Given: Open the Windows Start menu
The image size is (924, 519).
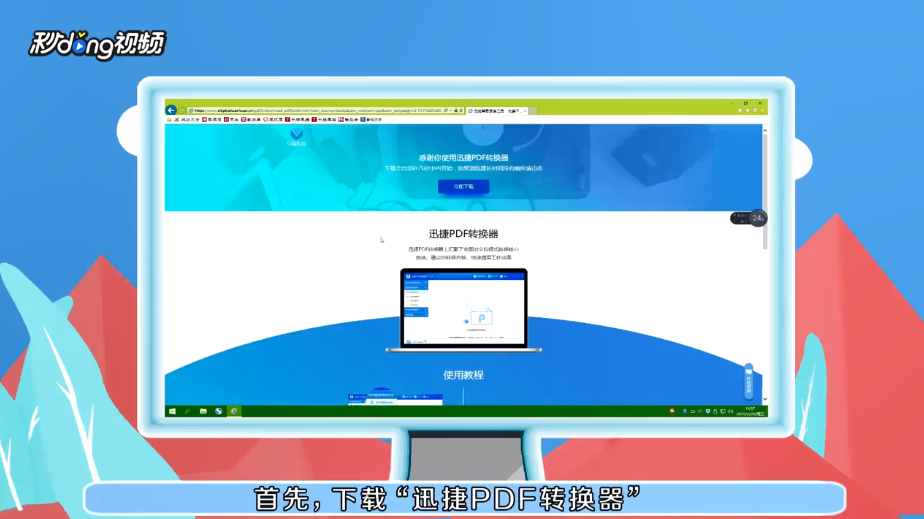Looking at the screenshot, I should point(172,411).
